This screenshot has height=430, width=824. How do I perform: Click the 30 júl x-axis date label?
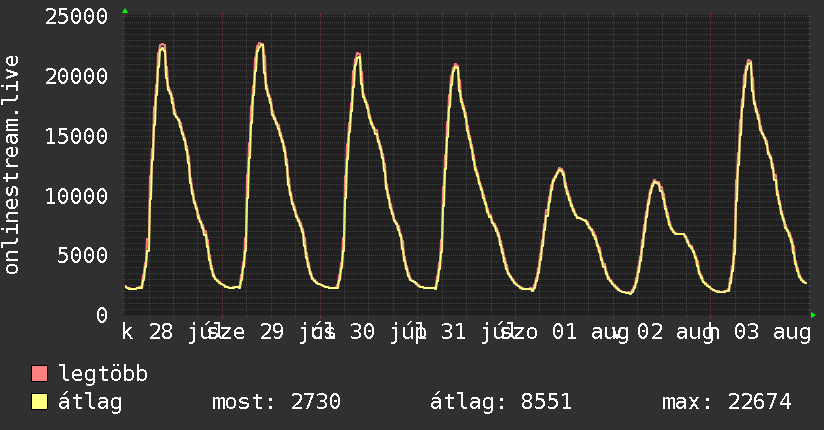click(x=386, y=332)
